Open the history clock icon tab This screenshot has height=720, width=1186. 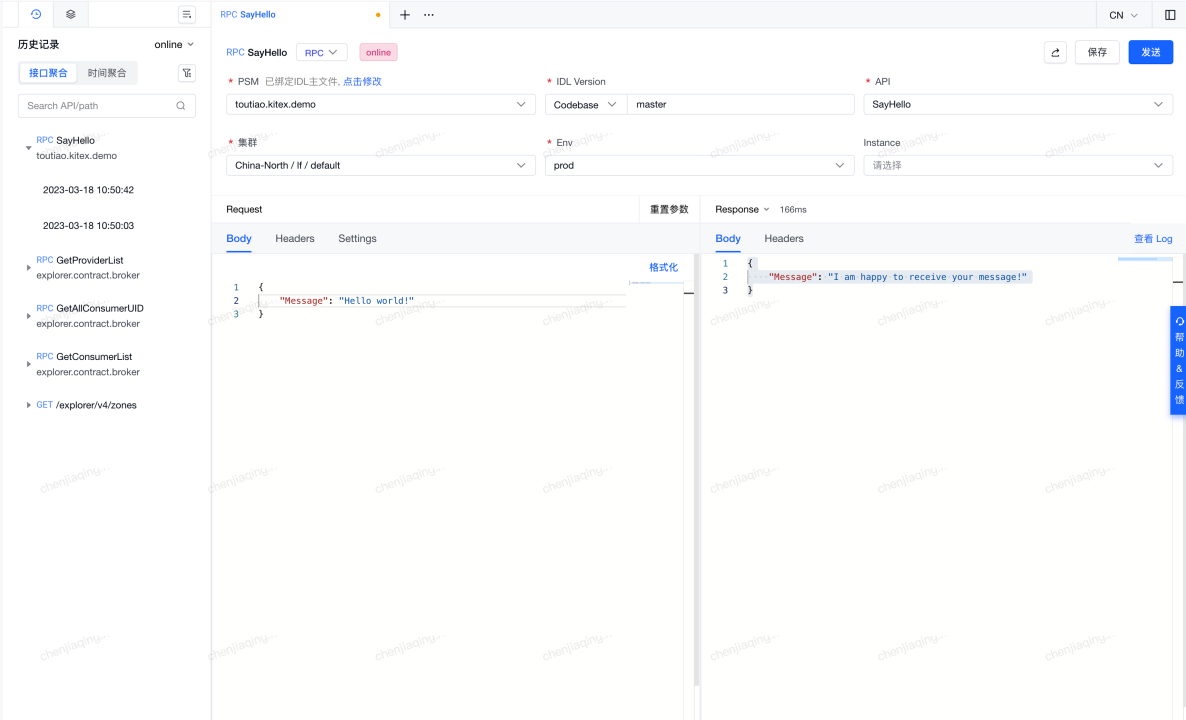coord(36,14)
